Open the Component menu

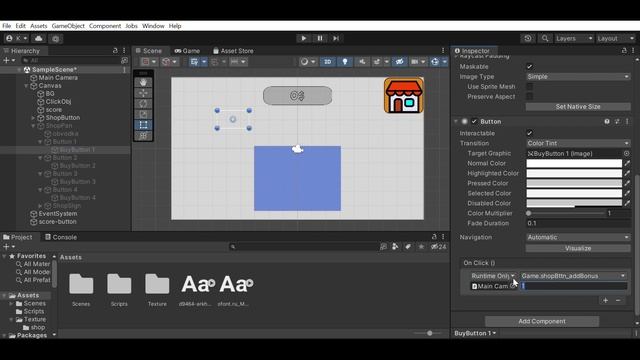click(105, 26)
